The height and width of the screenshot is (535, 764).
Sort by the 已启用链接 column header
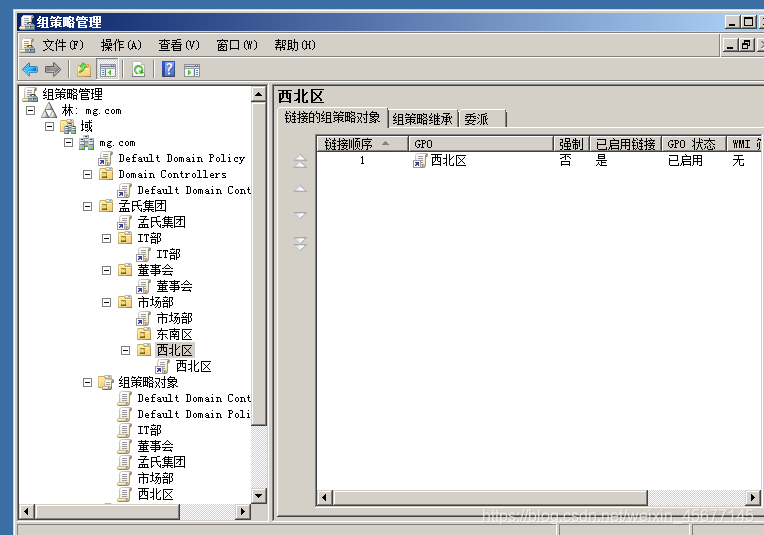[626, 144]
